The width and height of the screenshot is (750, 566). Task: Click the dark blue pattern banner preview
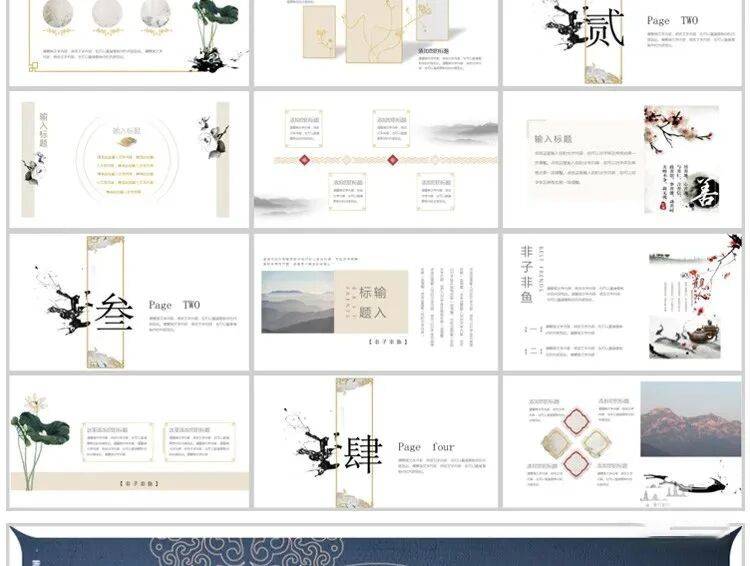(375, 545)
